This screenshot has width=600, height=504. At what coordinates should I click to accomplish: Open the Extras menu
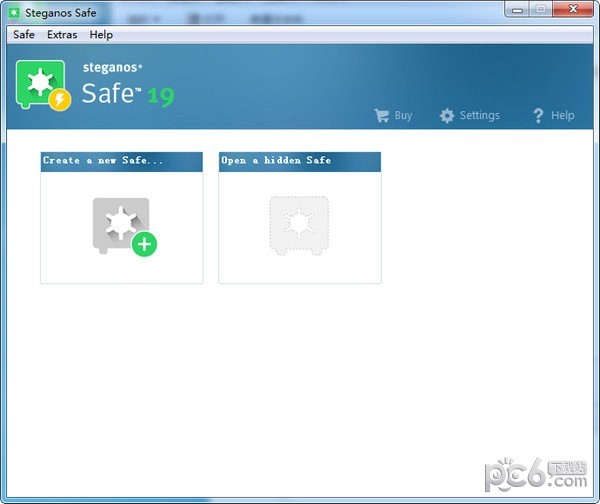(x=62, y=34)
